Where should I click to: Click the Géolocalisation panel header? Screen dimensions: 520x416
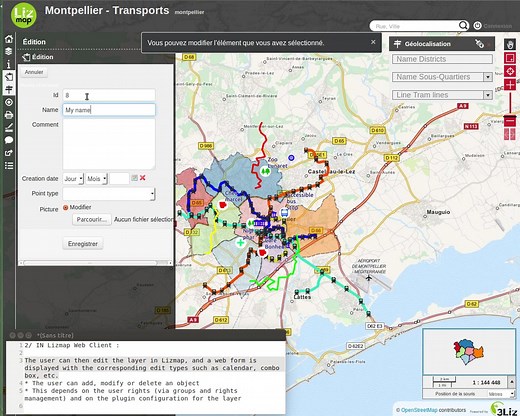click(x=442, y=44)
